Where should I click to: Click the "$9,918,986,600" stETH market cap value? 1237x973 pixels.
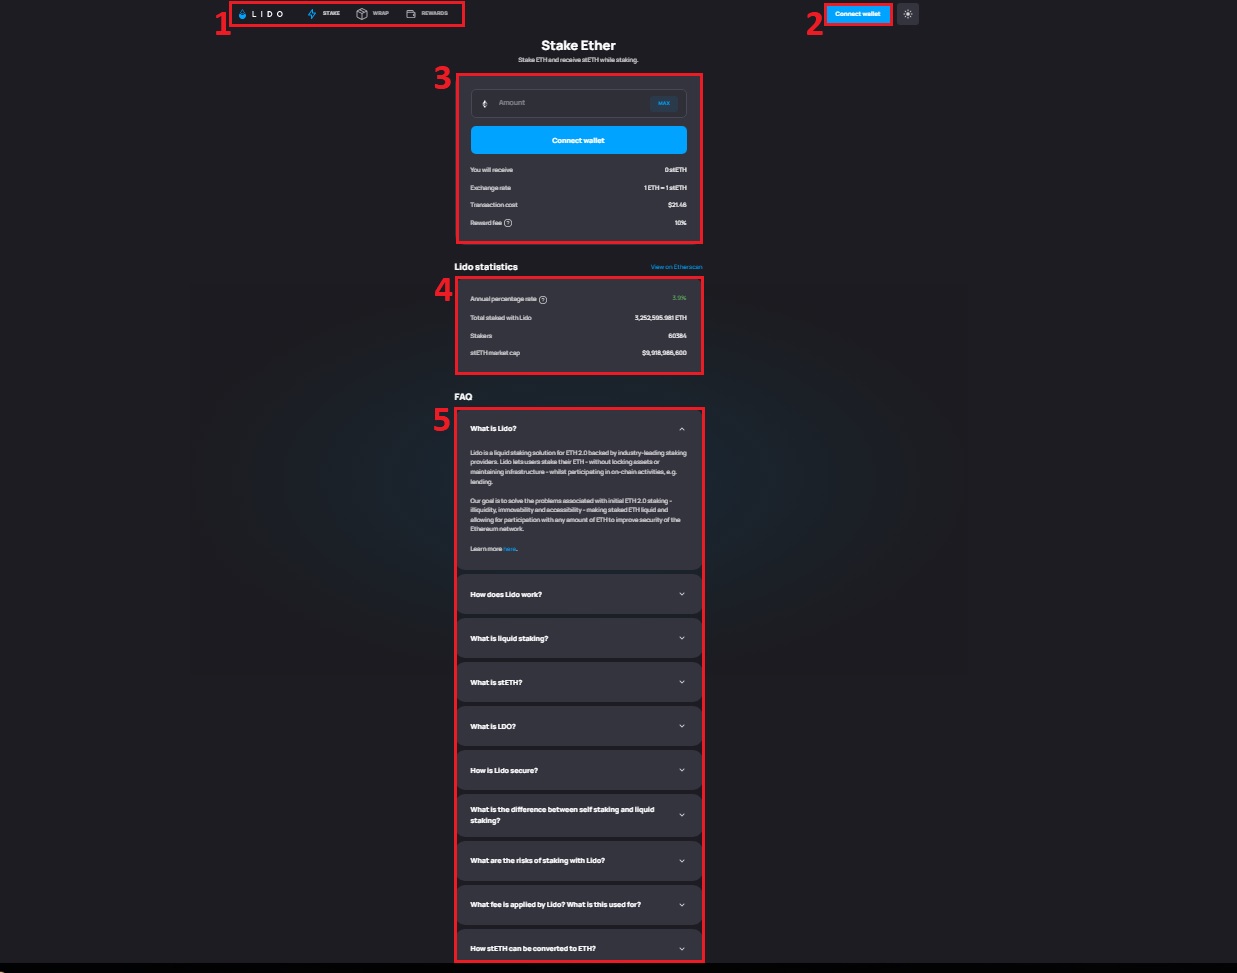(664, 353)
